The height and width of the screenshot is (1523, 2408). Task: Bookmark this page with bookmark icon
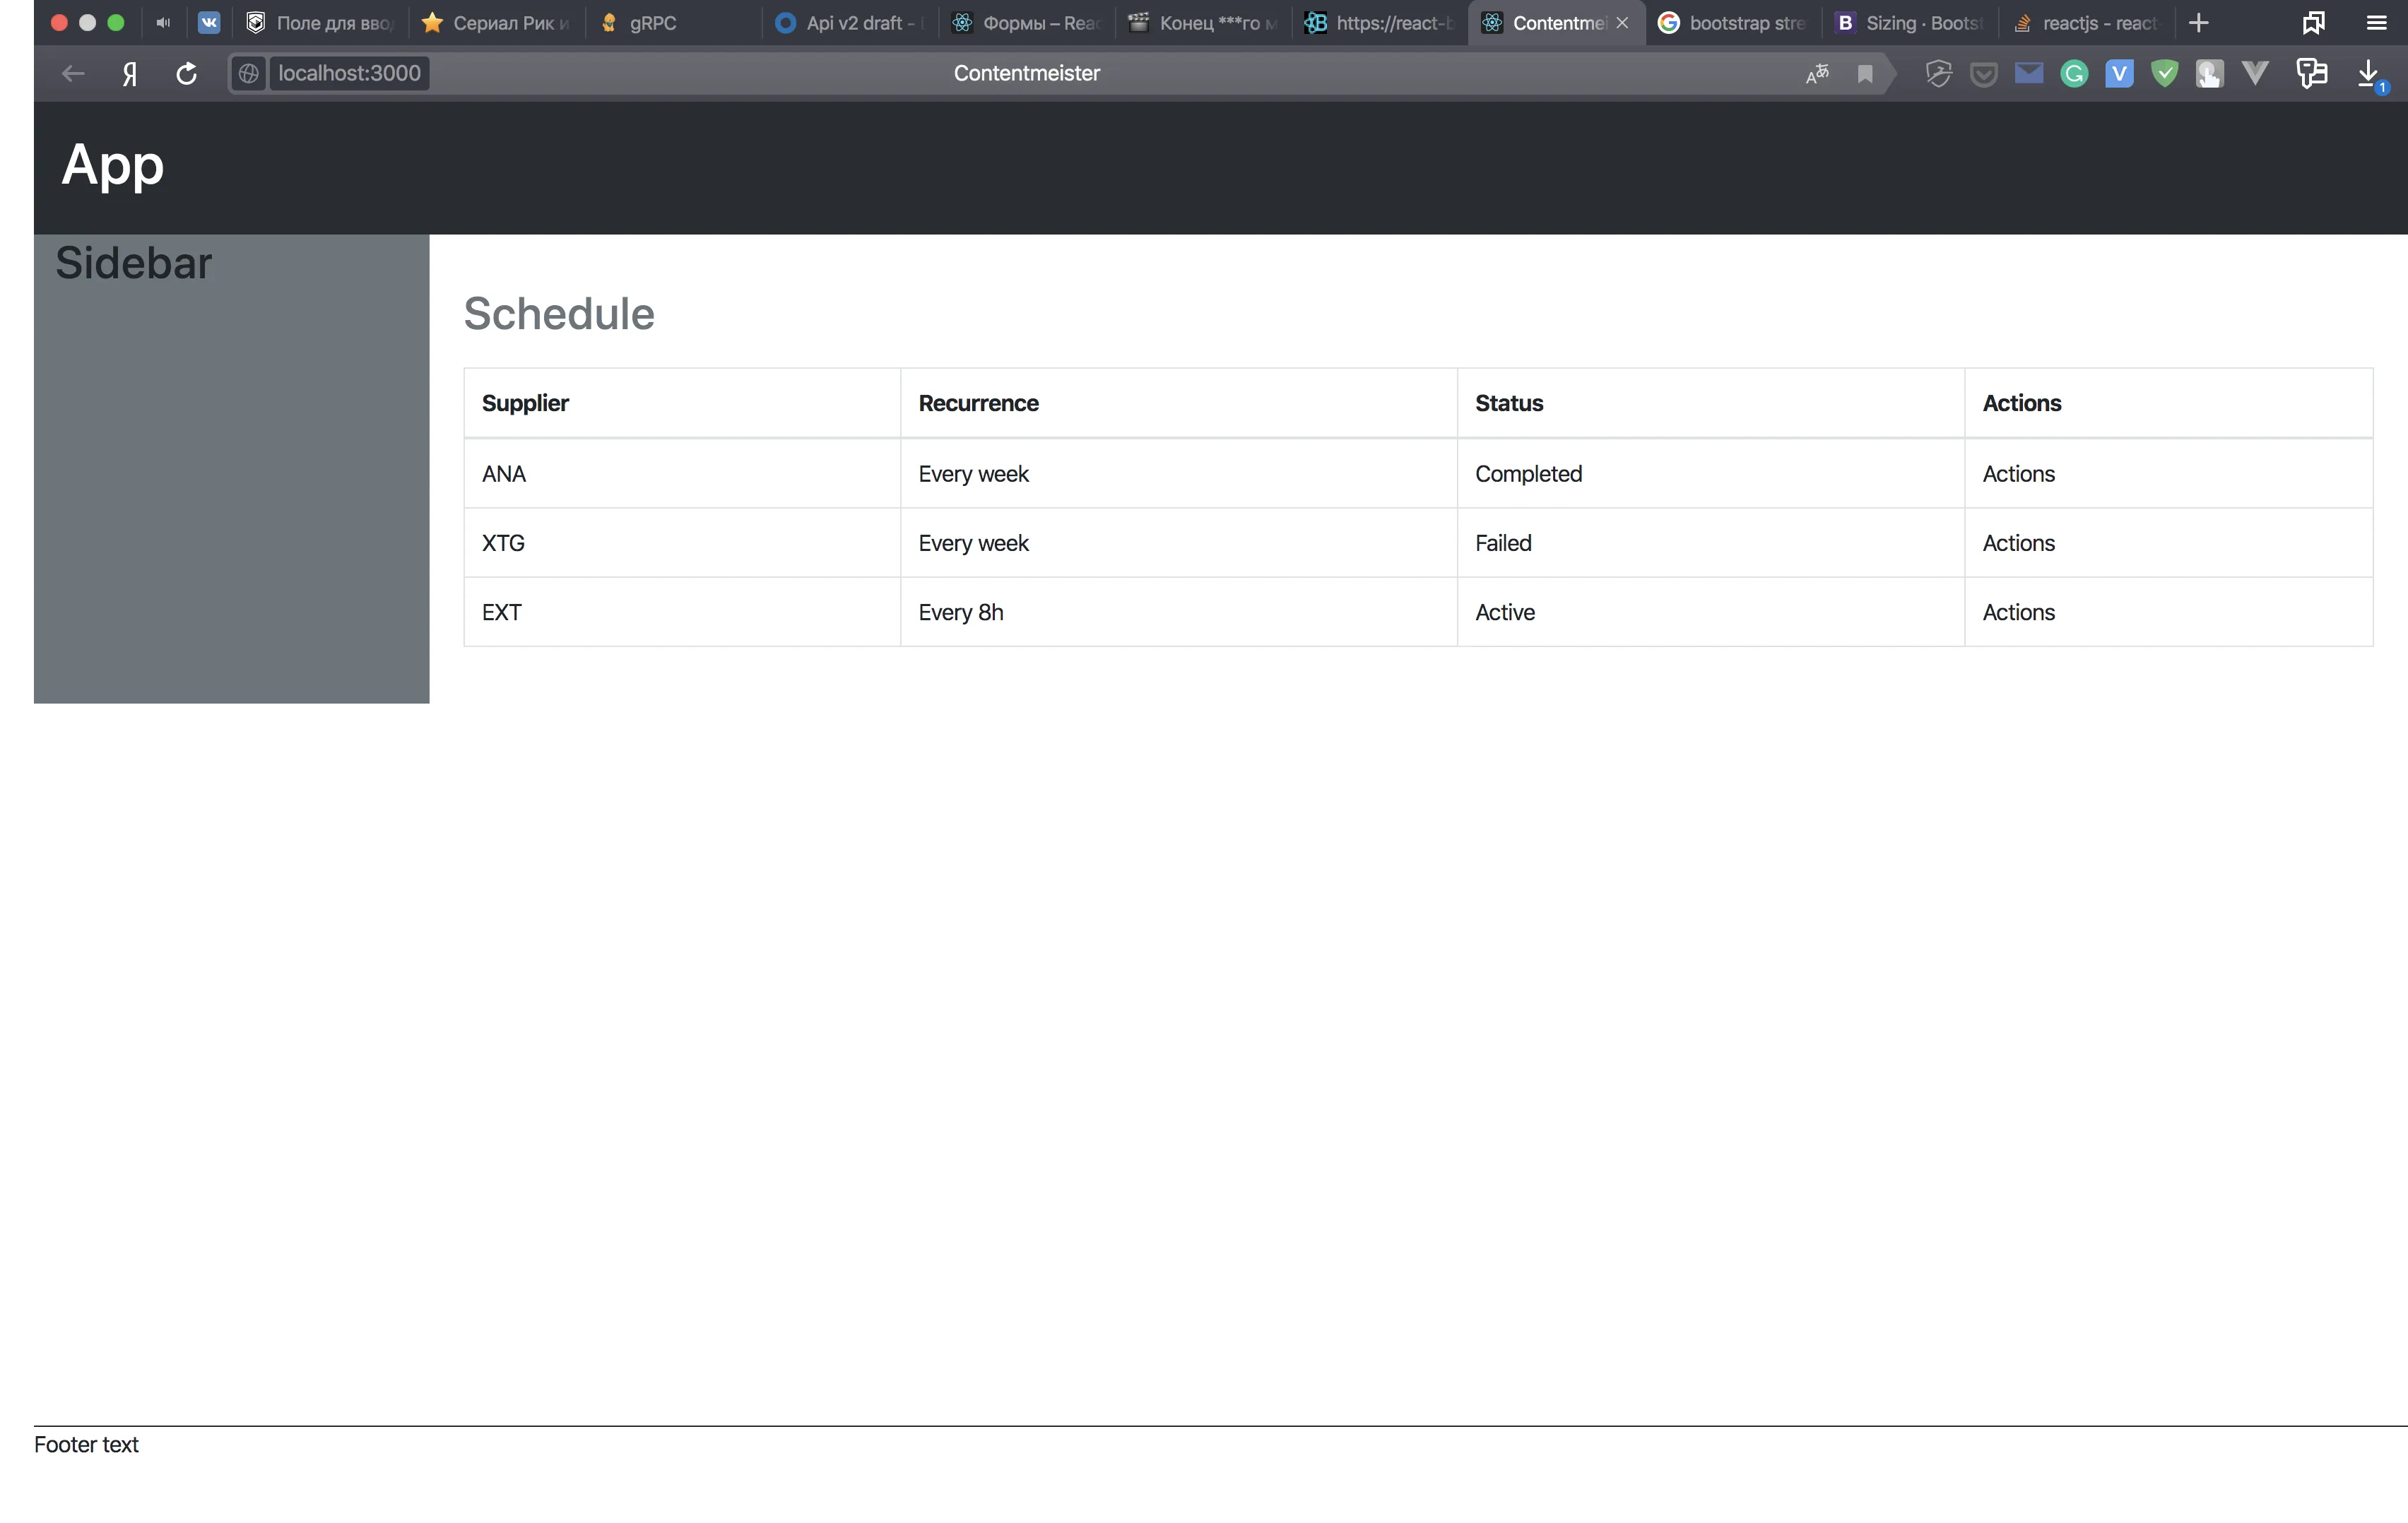[1865, 73]
